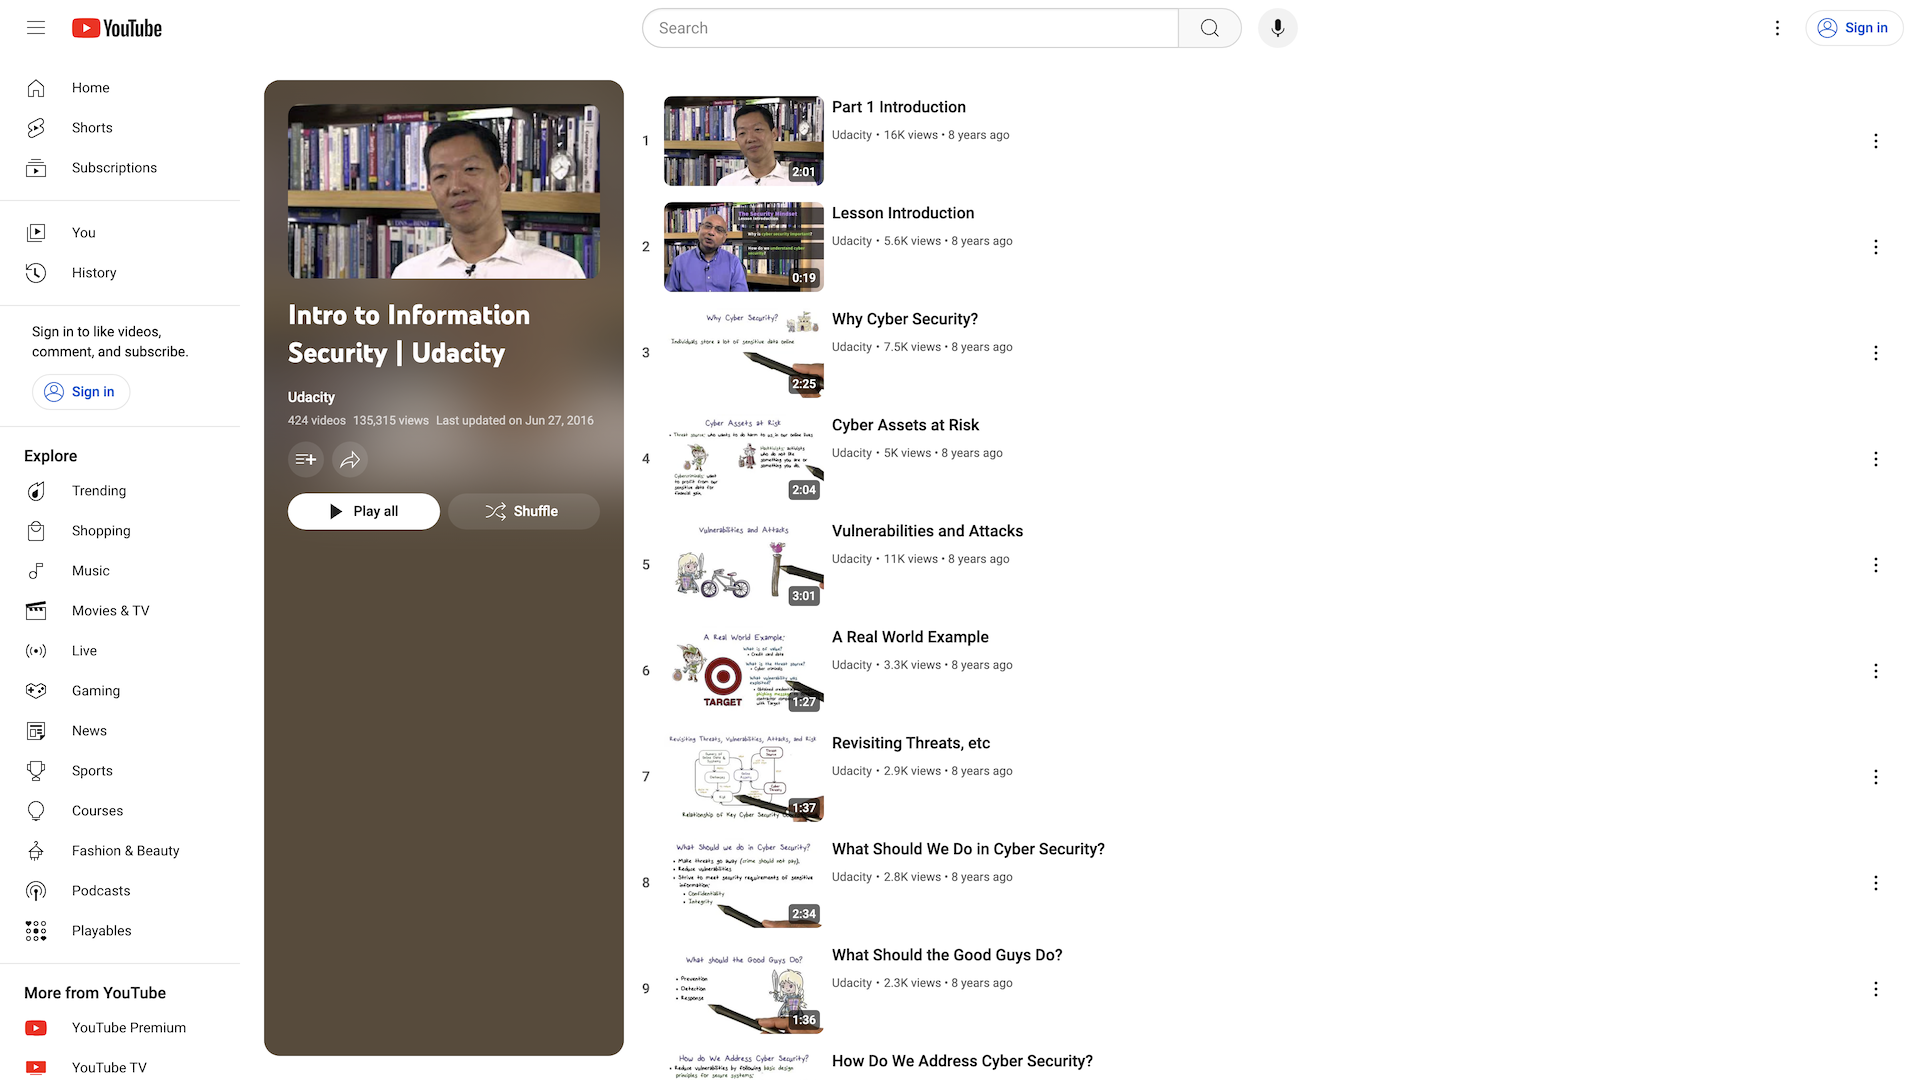
Task: Open action menu for What Should the Good Guys Do?
Action: [1876, 989]
